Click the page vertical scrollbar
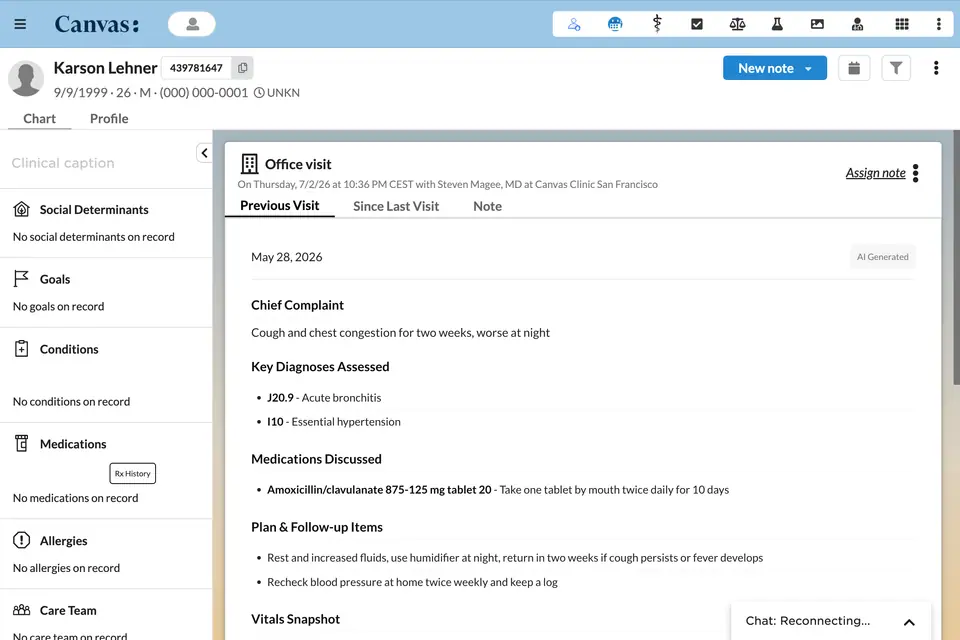 [x=956, y=258]
